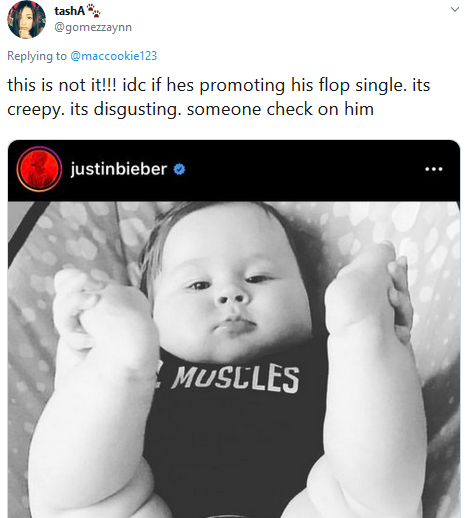
Task: Click the blue verified badge
Action: click(179, 169)
